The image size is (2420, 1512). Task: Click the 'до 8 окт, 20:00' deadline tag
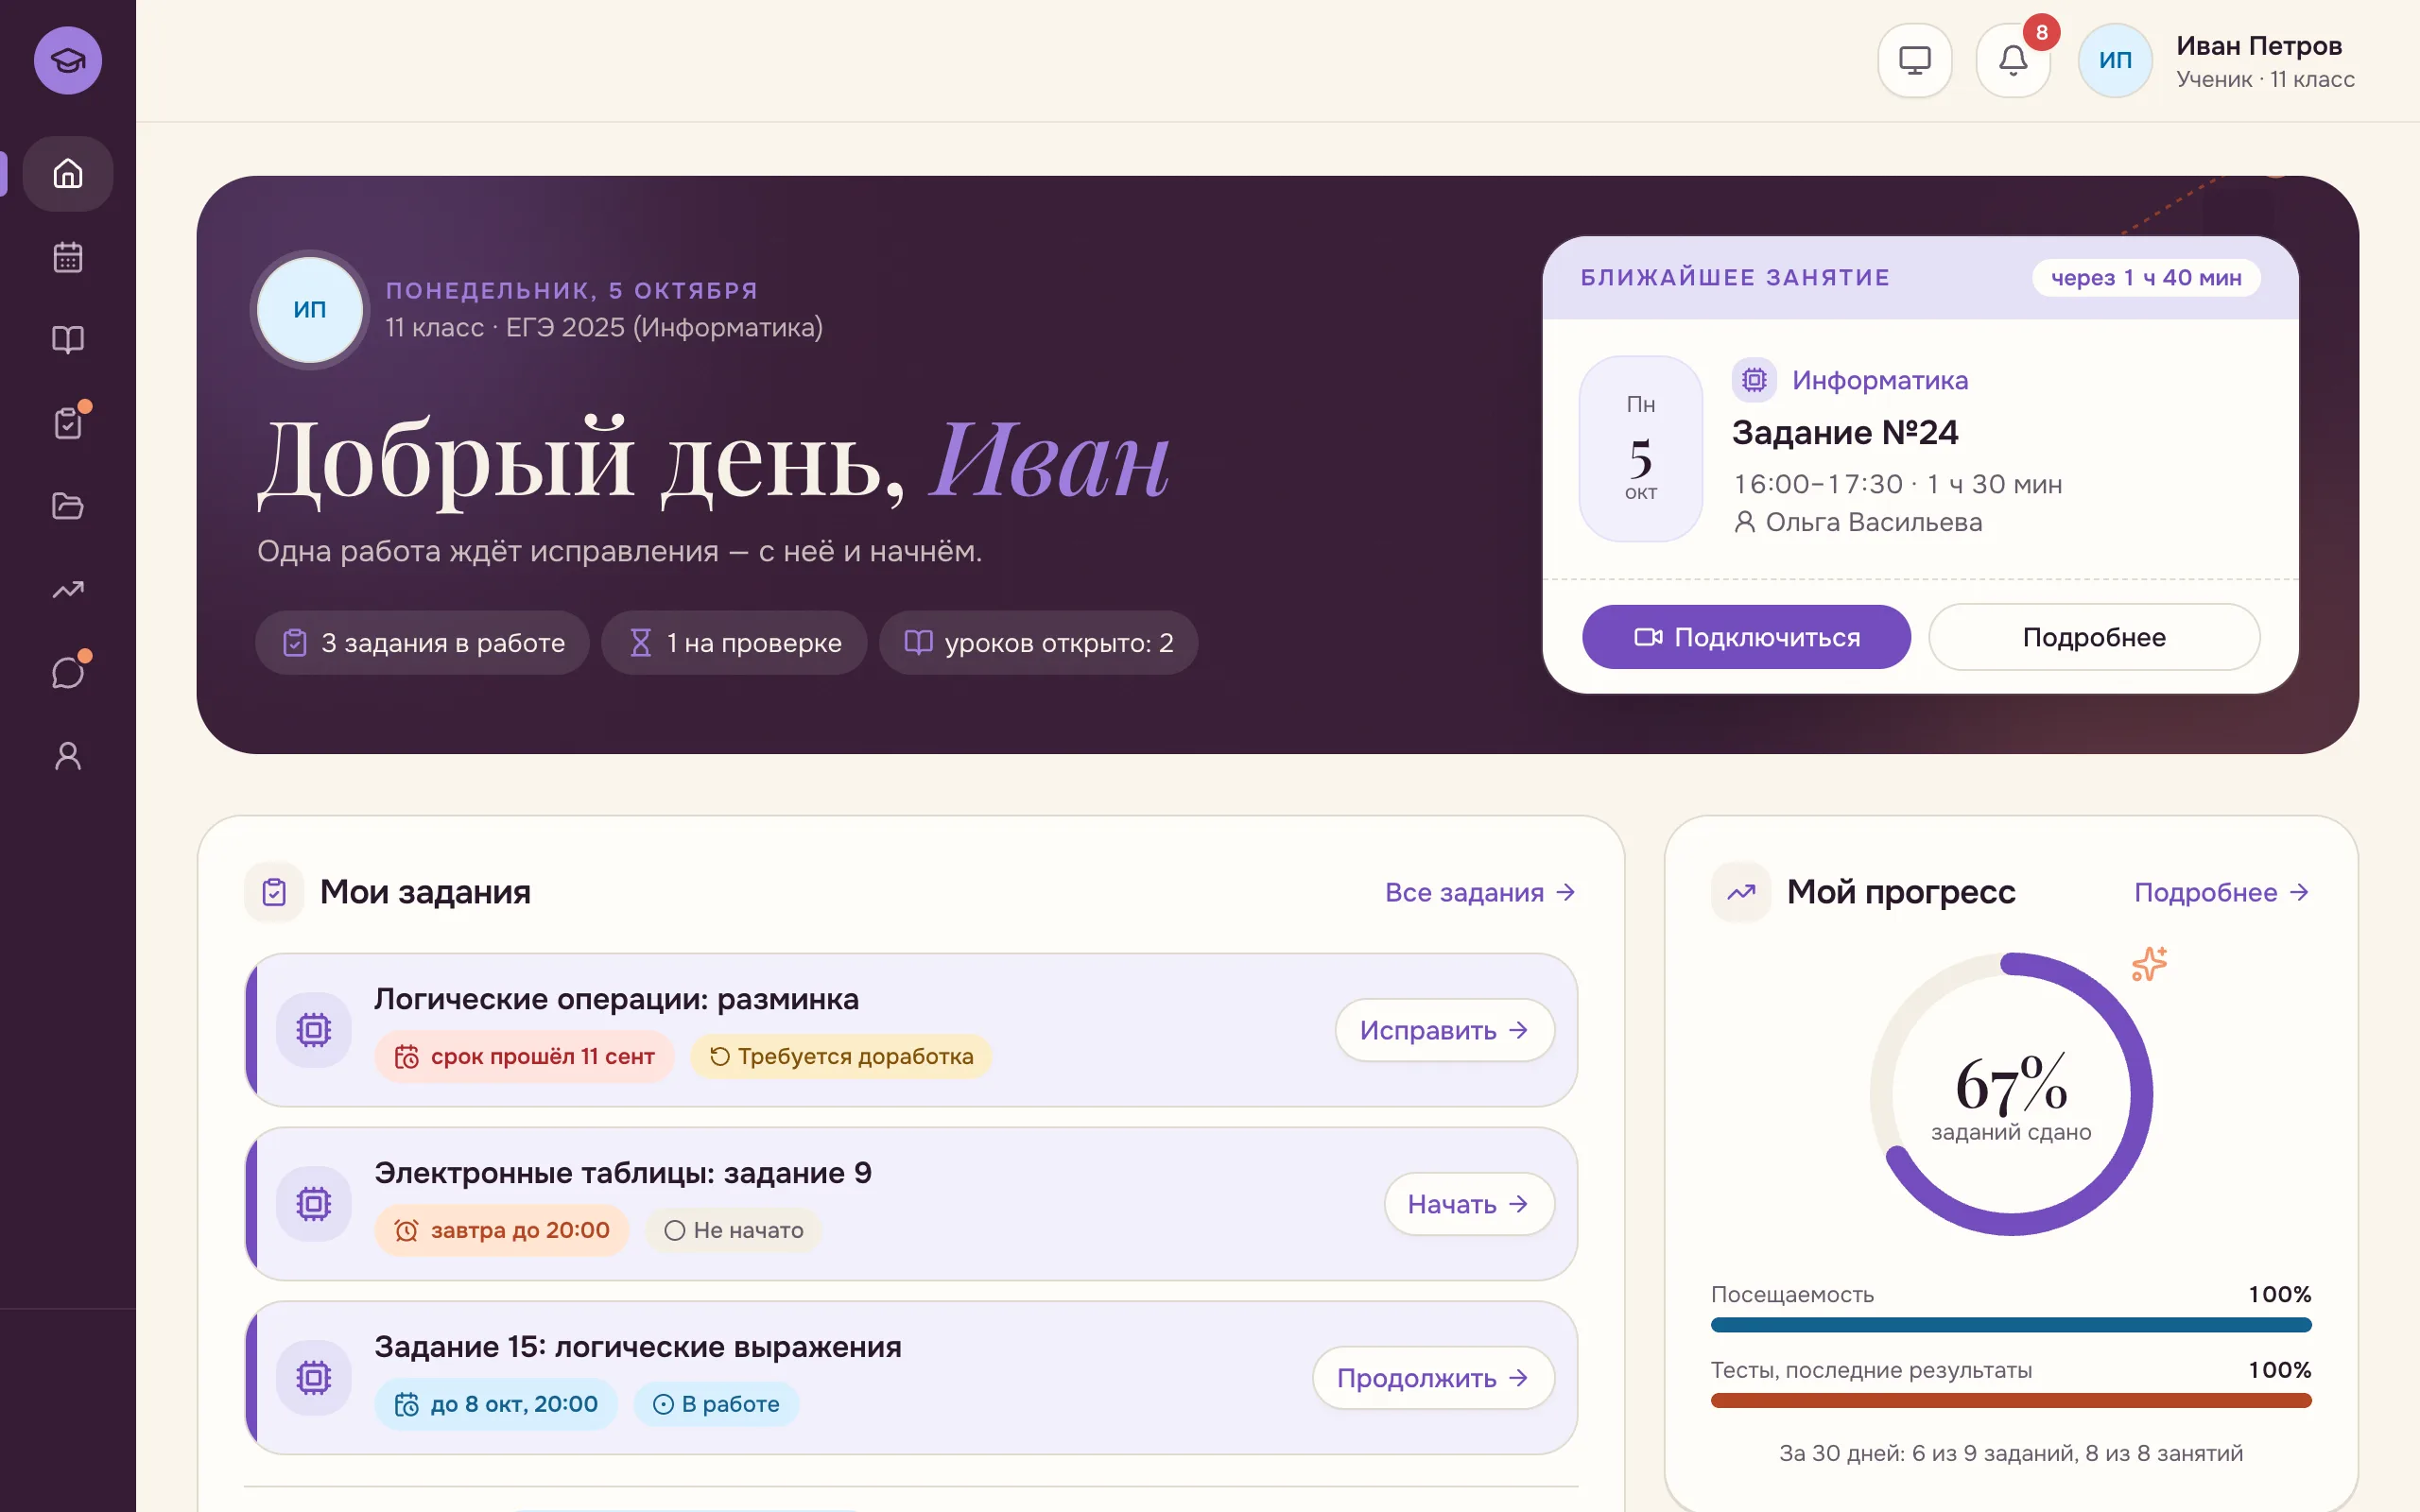click(496, 1404)
